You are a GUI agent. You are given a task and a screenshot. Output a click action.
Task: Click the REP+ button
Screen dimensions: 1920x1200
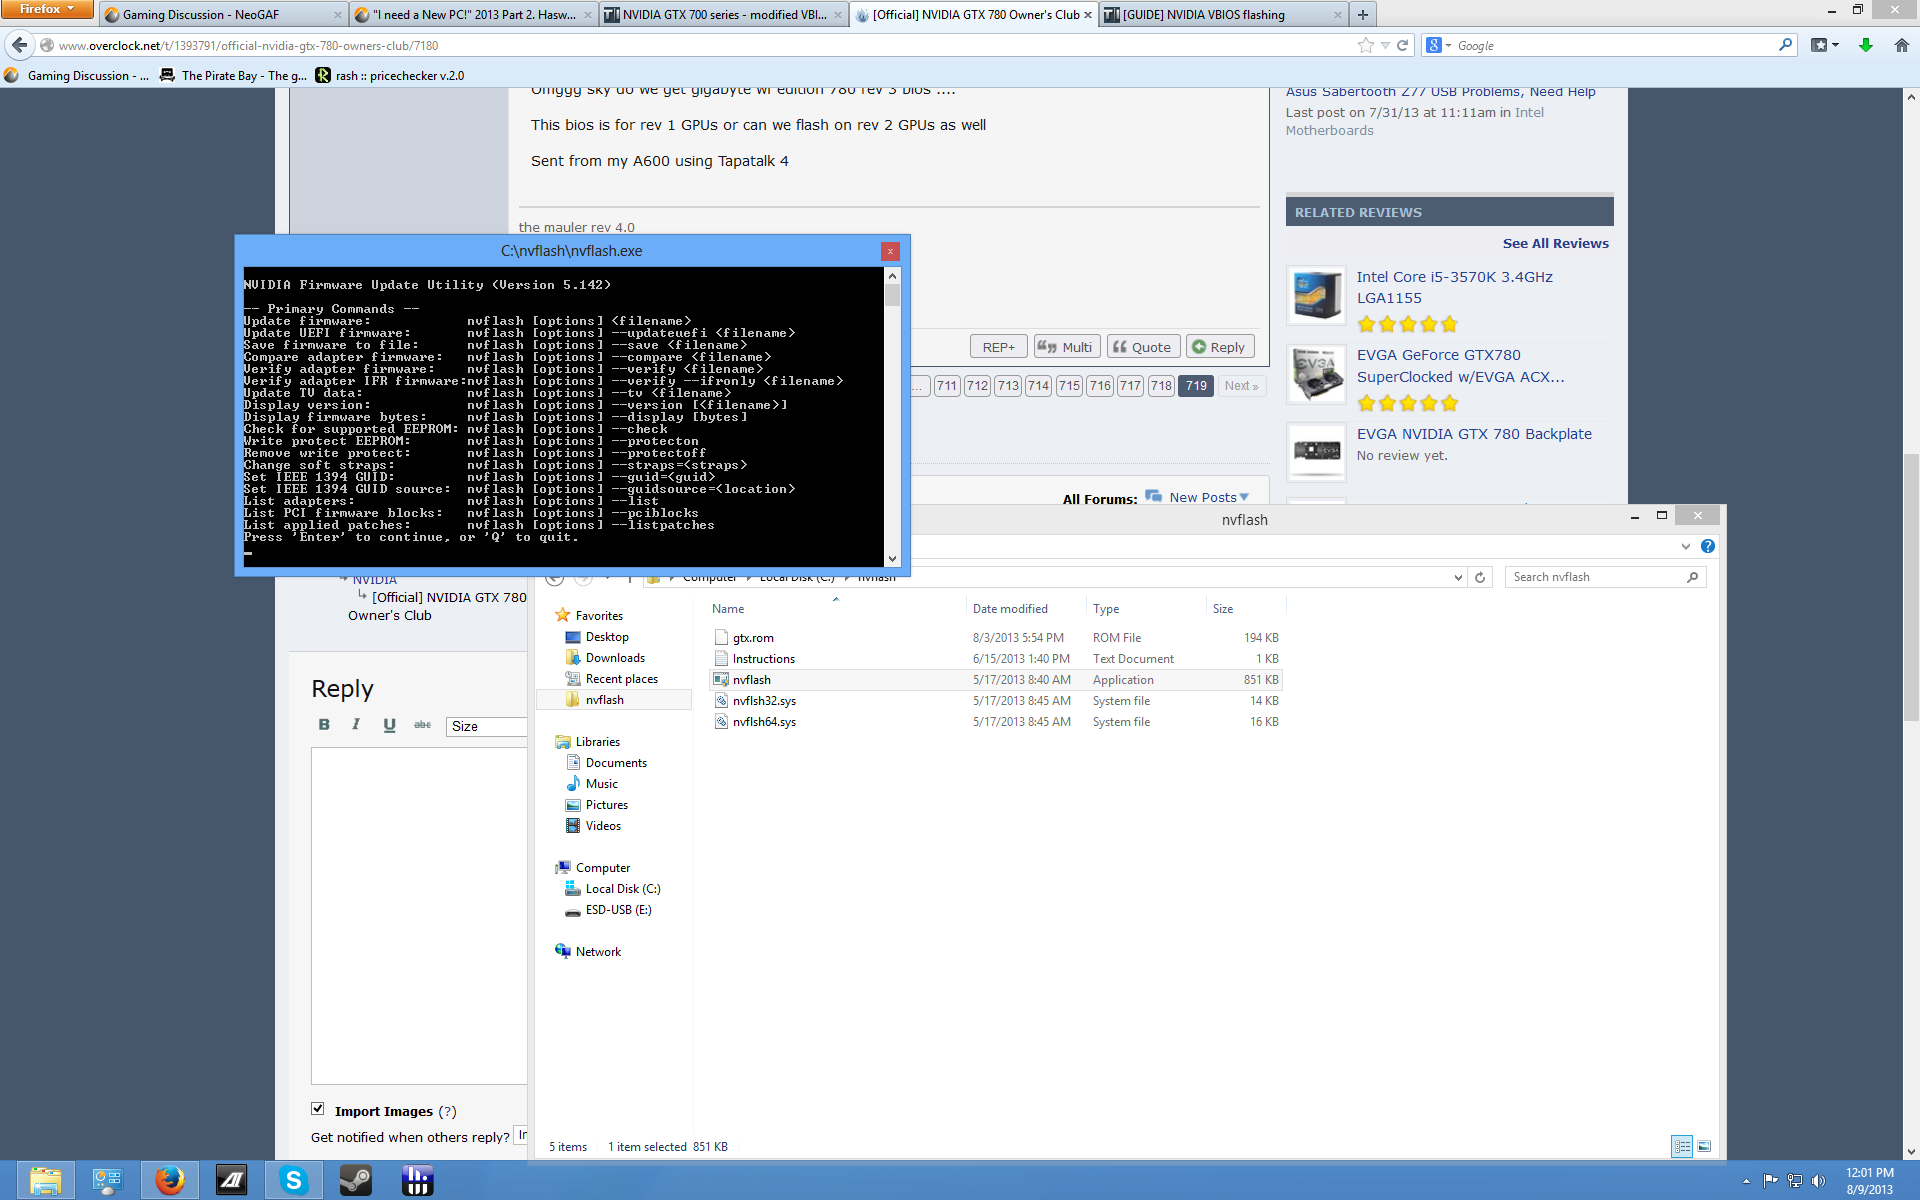[x=998, y=346]
